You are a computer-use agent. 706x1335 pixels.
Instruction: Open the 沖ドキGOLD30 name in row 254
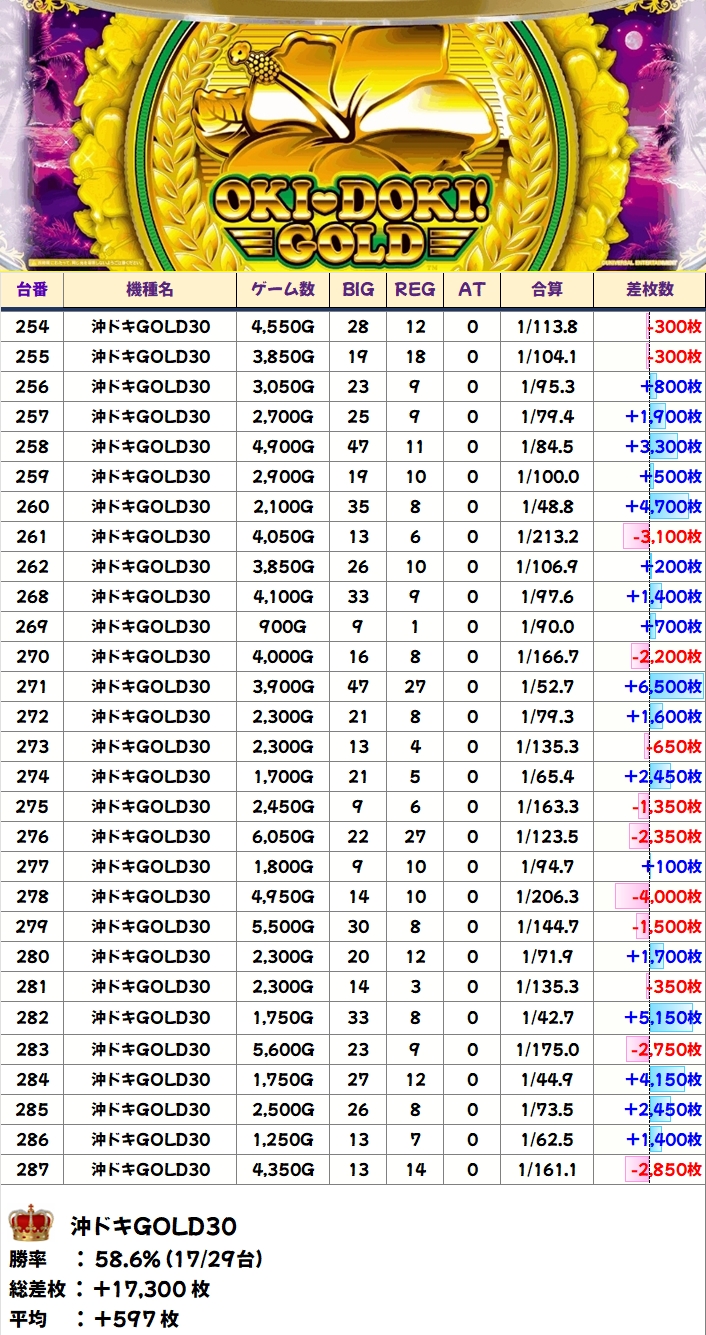(150, 327)
